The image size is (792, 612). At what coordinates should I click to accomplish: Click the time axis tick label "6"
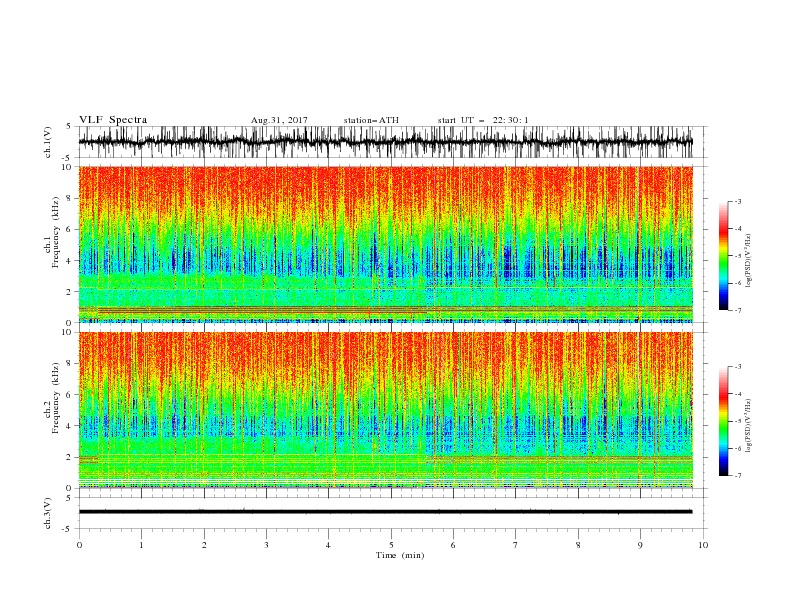pos(453,545)
